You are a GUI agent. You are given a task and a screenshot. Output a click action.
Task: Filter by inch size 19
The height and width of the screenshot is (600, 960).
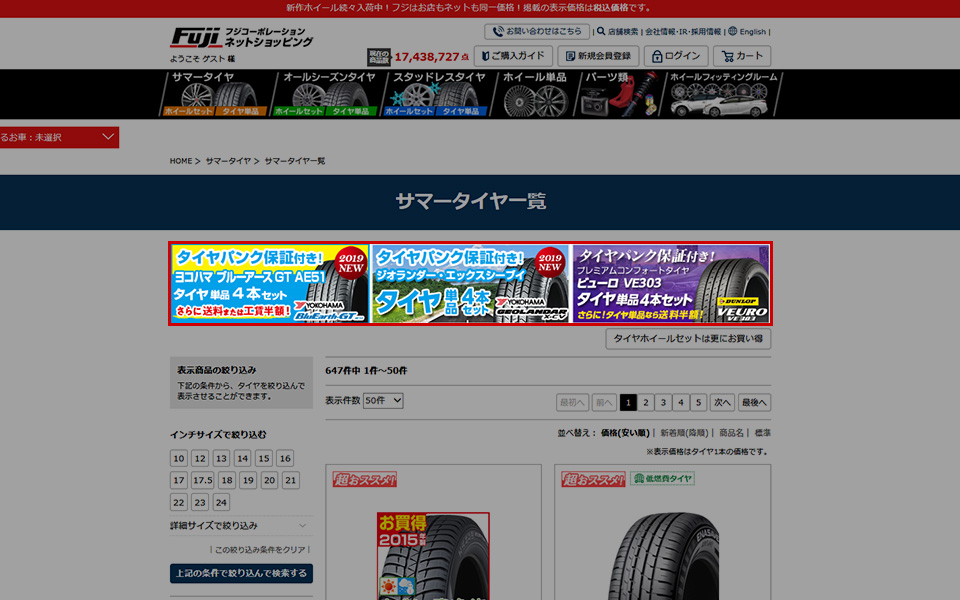pos(248,481)
